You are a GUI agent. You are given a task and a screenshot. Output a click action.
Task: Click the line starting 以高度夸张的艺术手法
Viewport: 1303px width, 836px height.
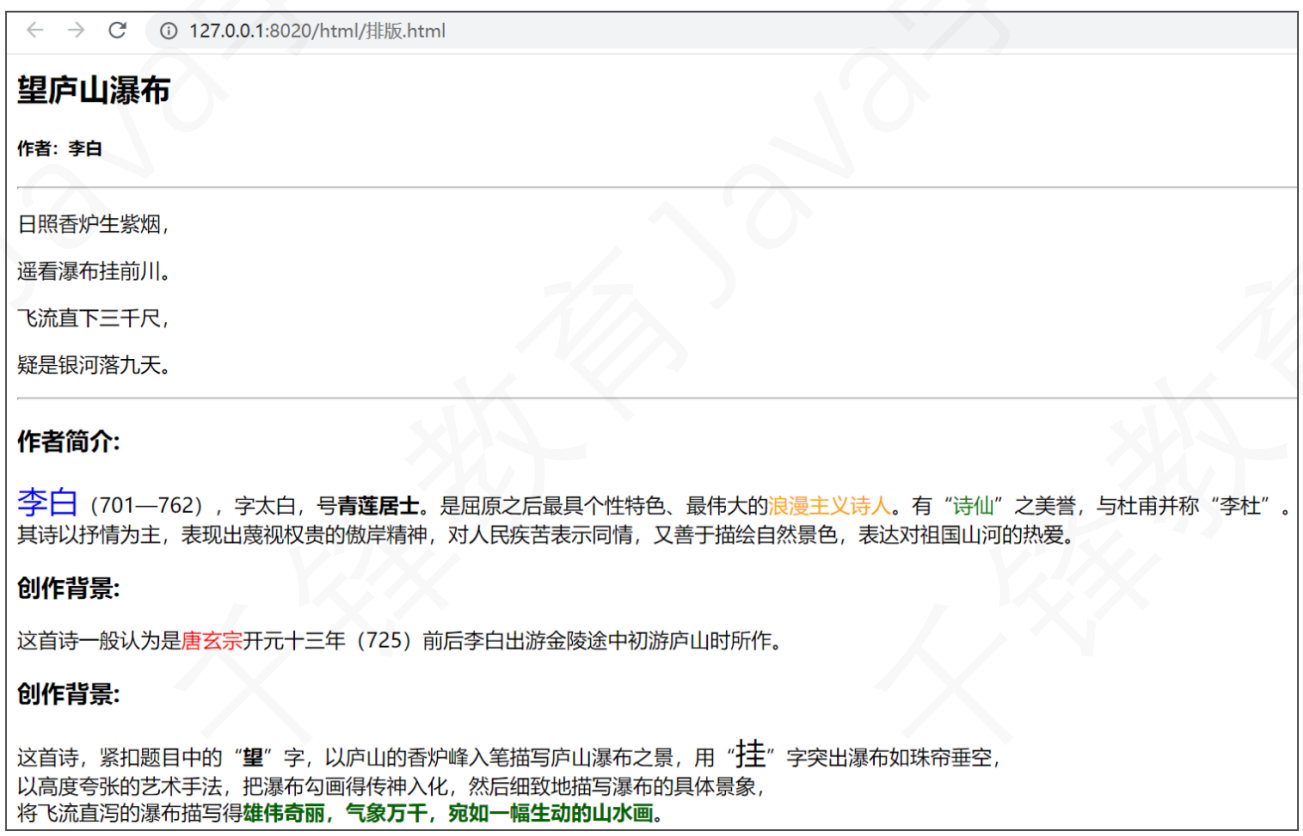pos(393,786)
